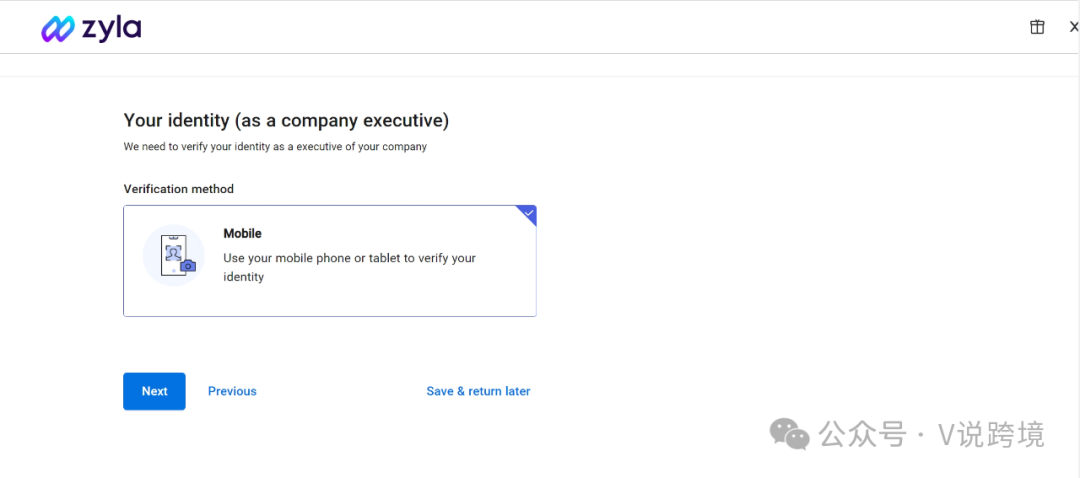1080x478 pixels.
Task: Choose Save & return later
Action: (478, 391)
